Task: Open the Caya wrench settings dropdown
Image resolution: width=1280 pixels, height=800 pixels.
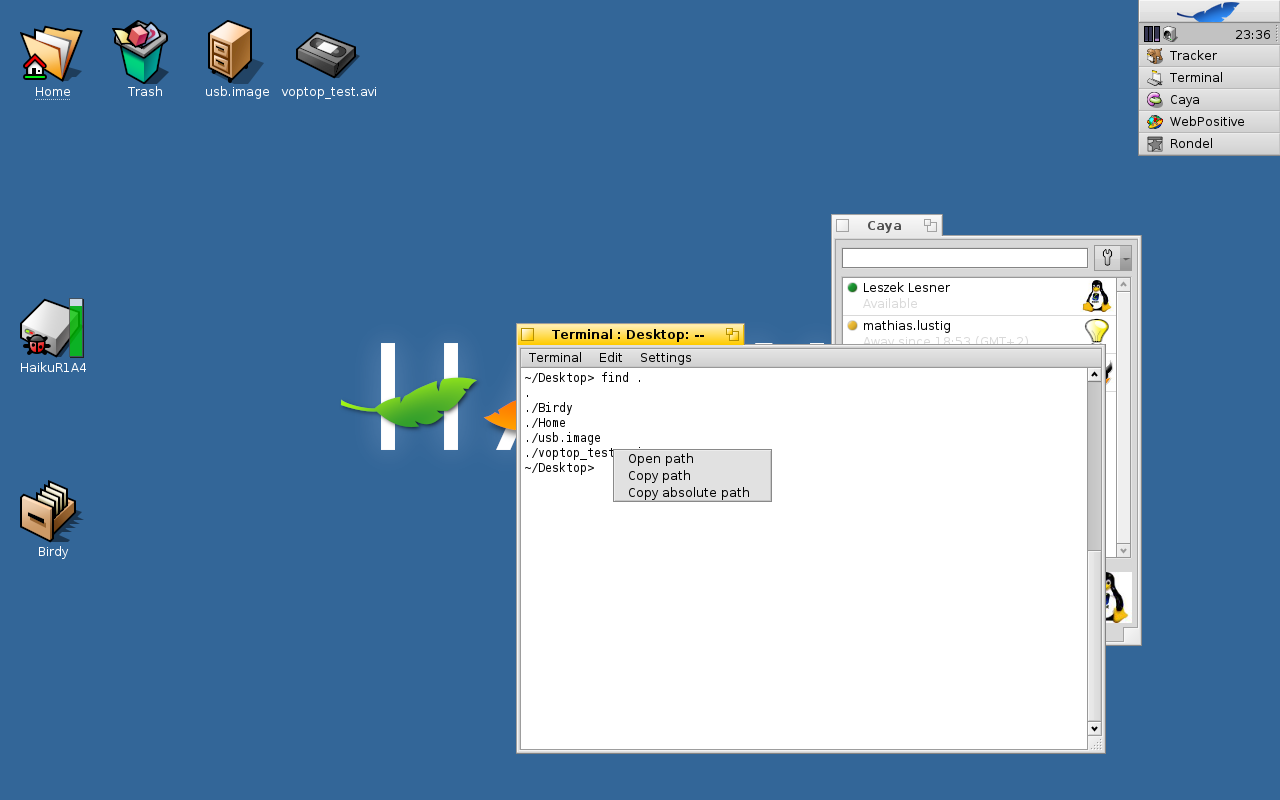Action: point(1112,258)
